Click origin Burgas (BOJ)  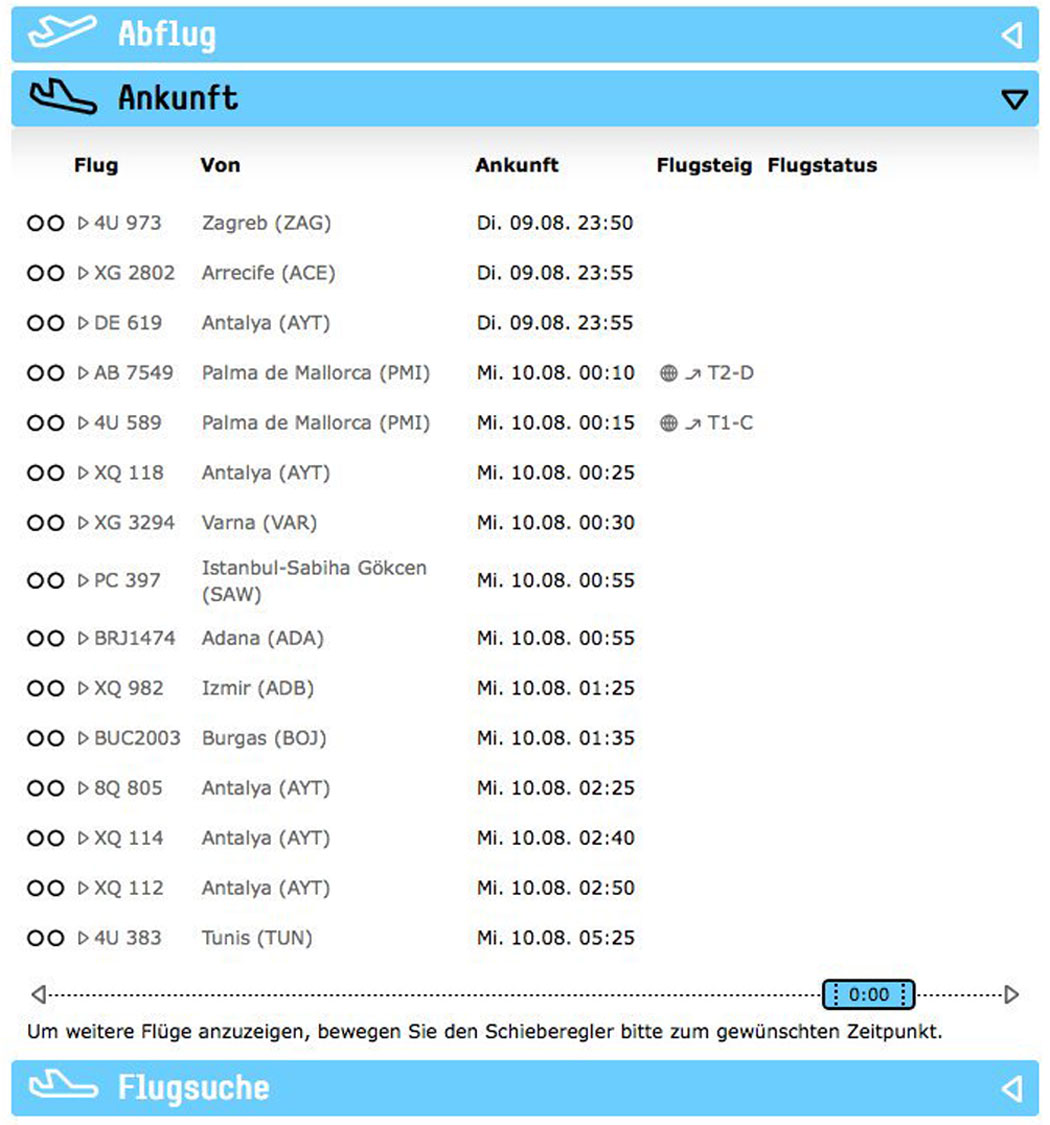264,739
